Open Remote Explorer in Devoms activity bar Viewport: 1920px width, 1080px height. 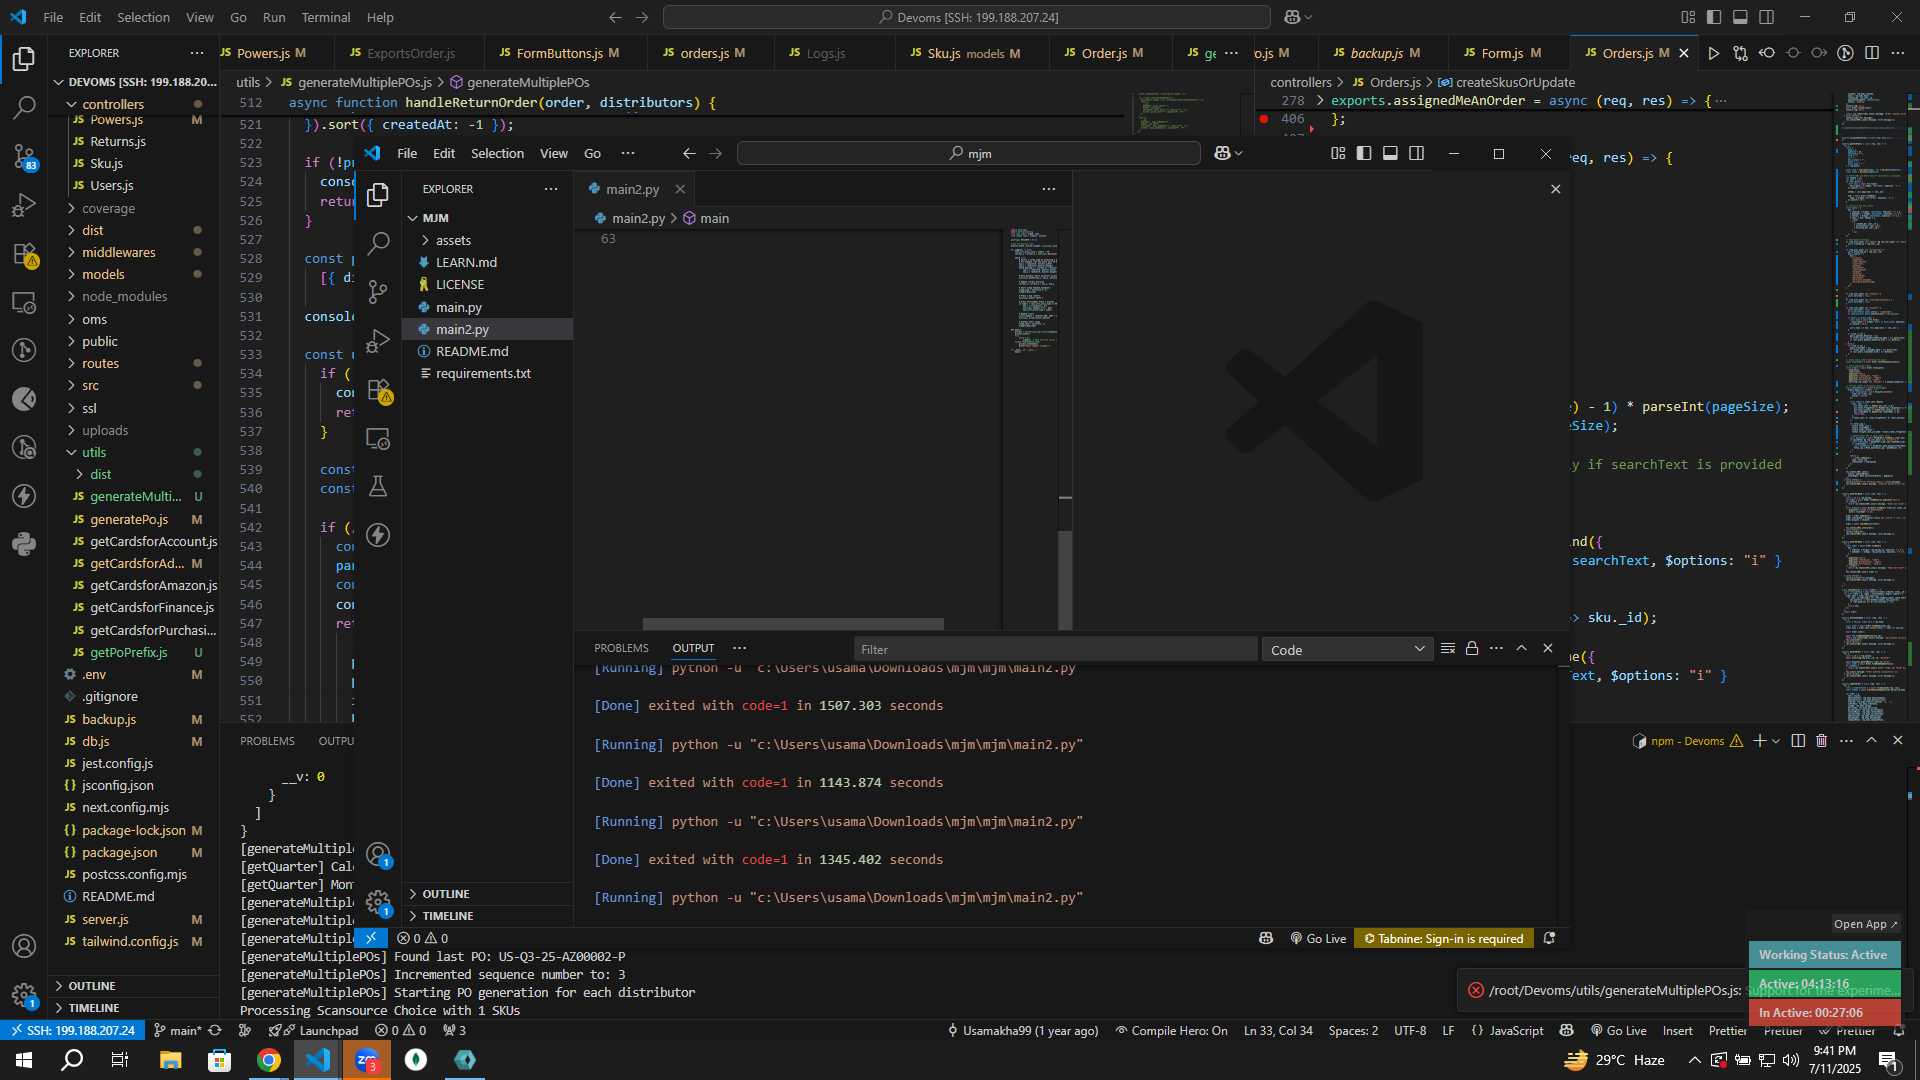tap(24, 302)
